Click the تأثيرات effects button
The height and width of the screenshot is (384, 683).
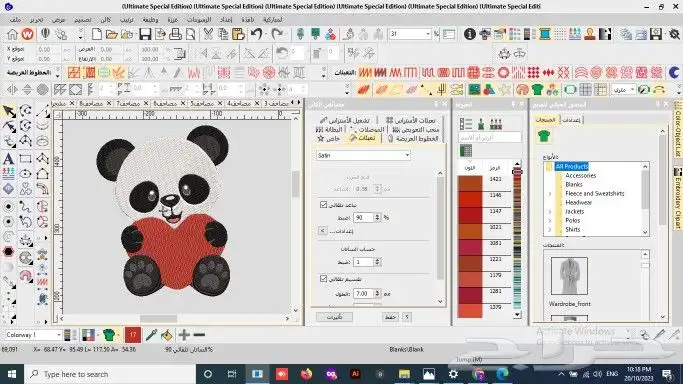(335, 317)
